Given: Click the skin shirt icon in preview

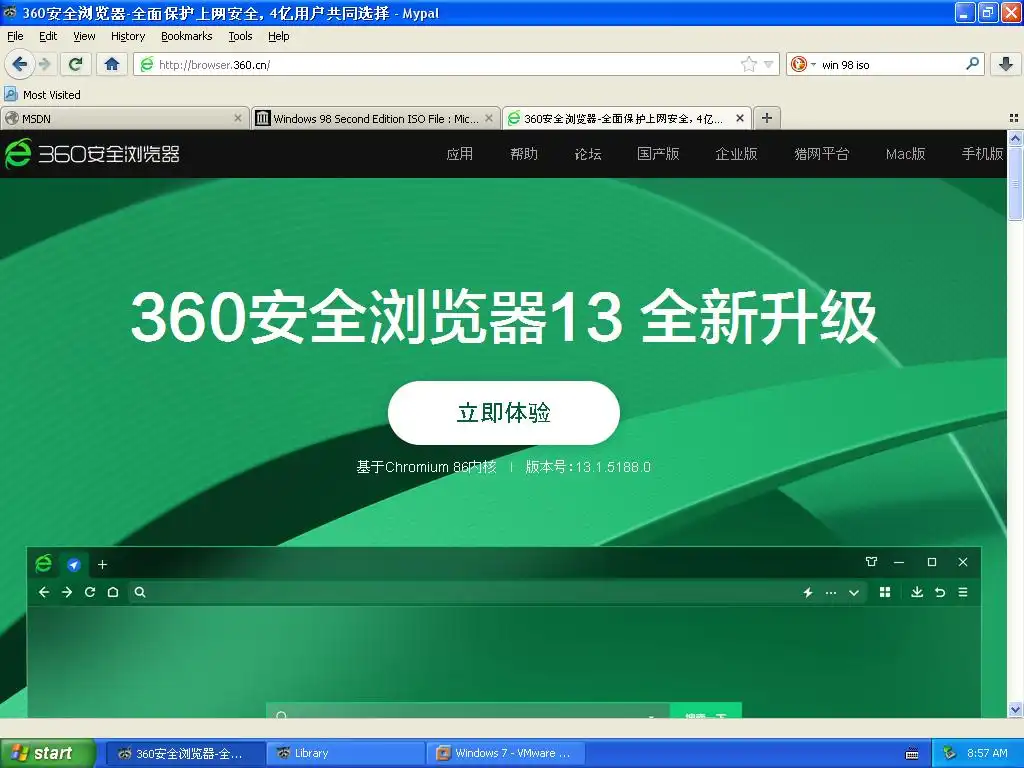Looking at the screenshot, I should [871, 562].
